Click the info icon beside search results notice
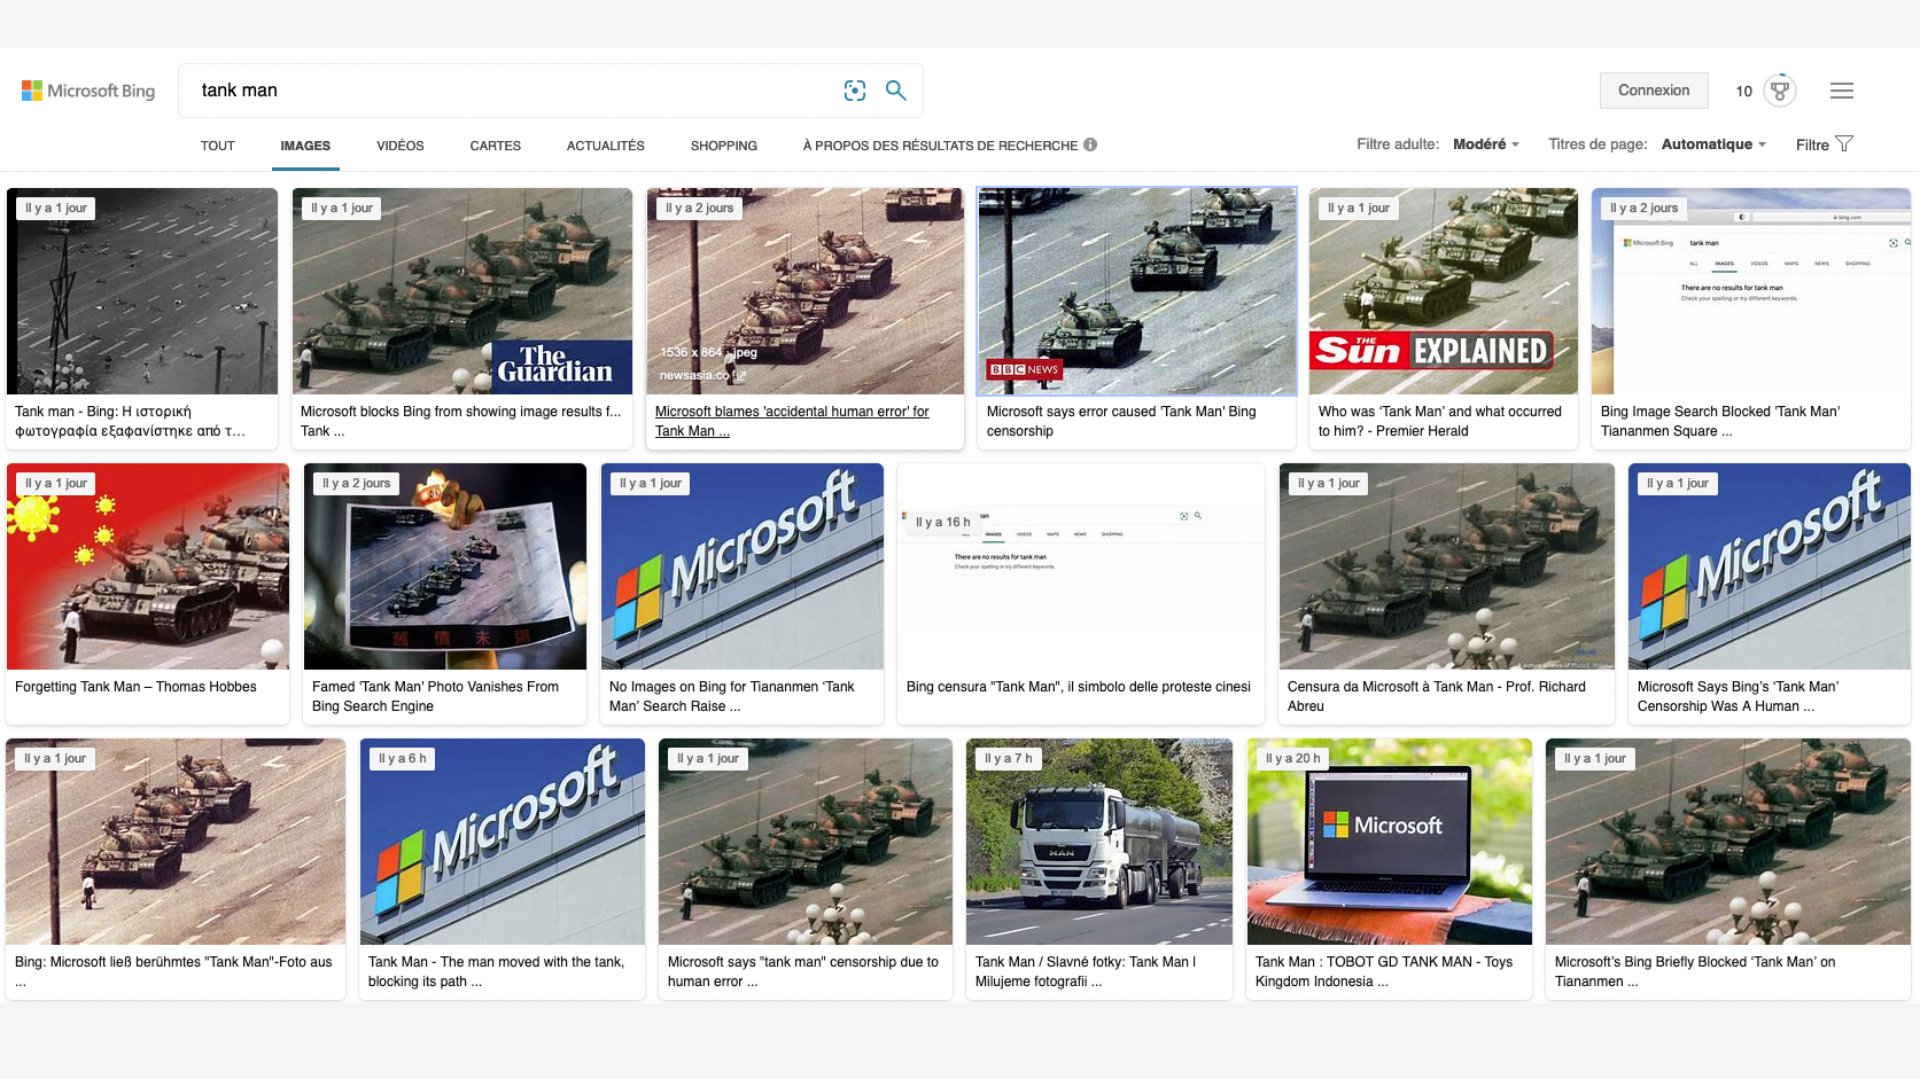 tap(1090, 145)
